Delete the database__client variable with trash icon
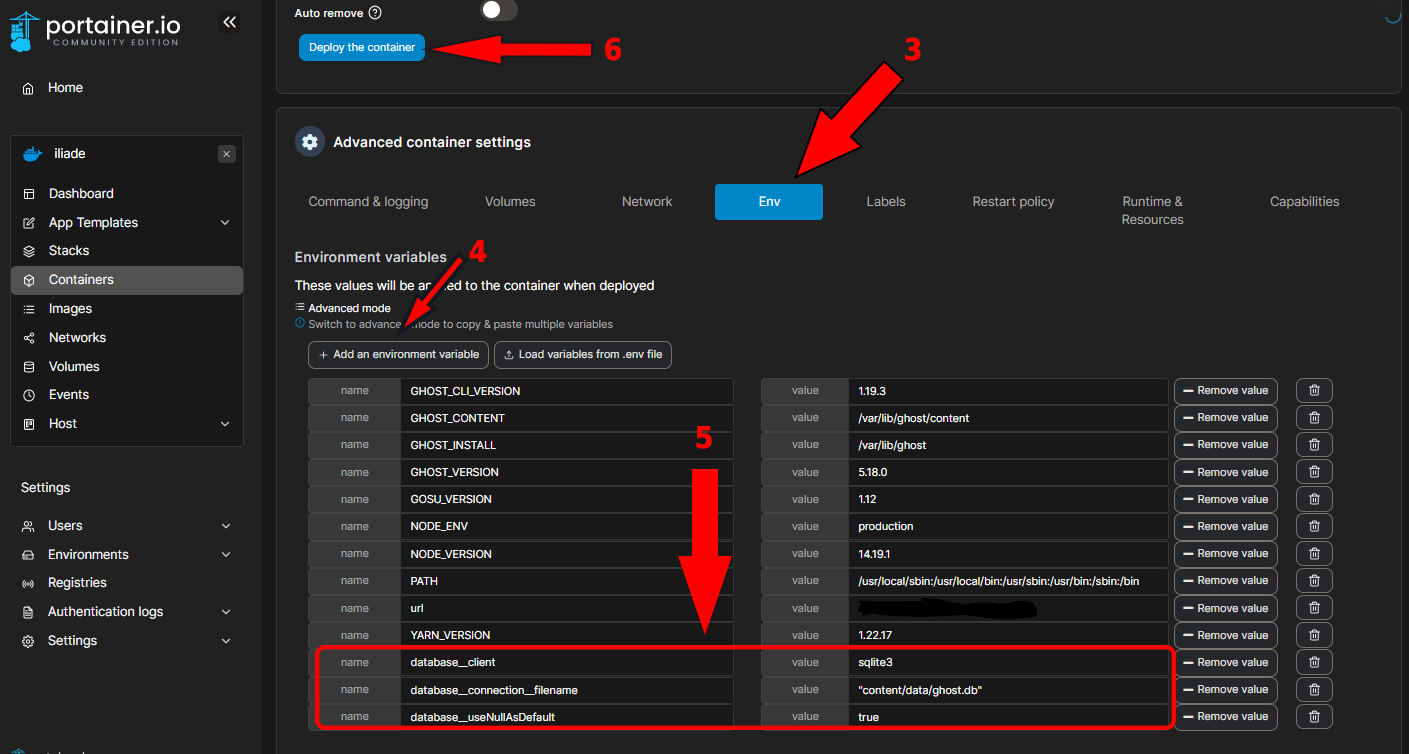 click(1314, 662)
